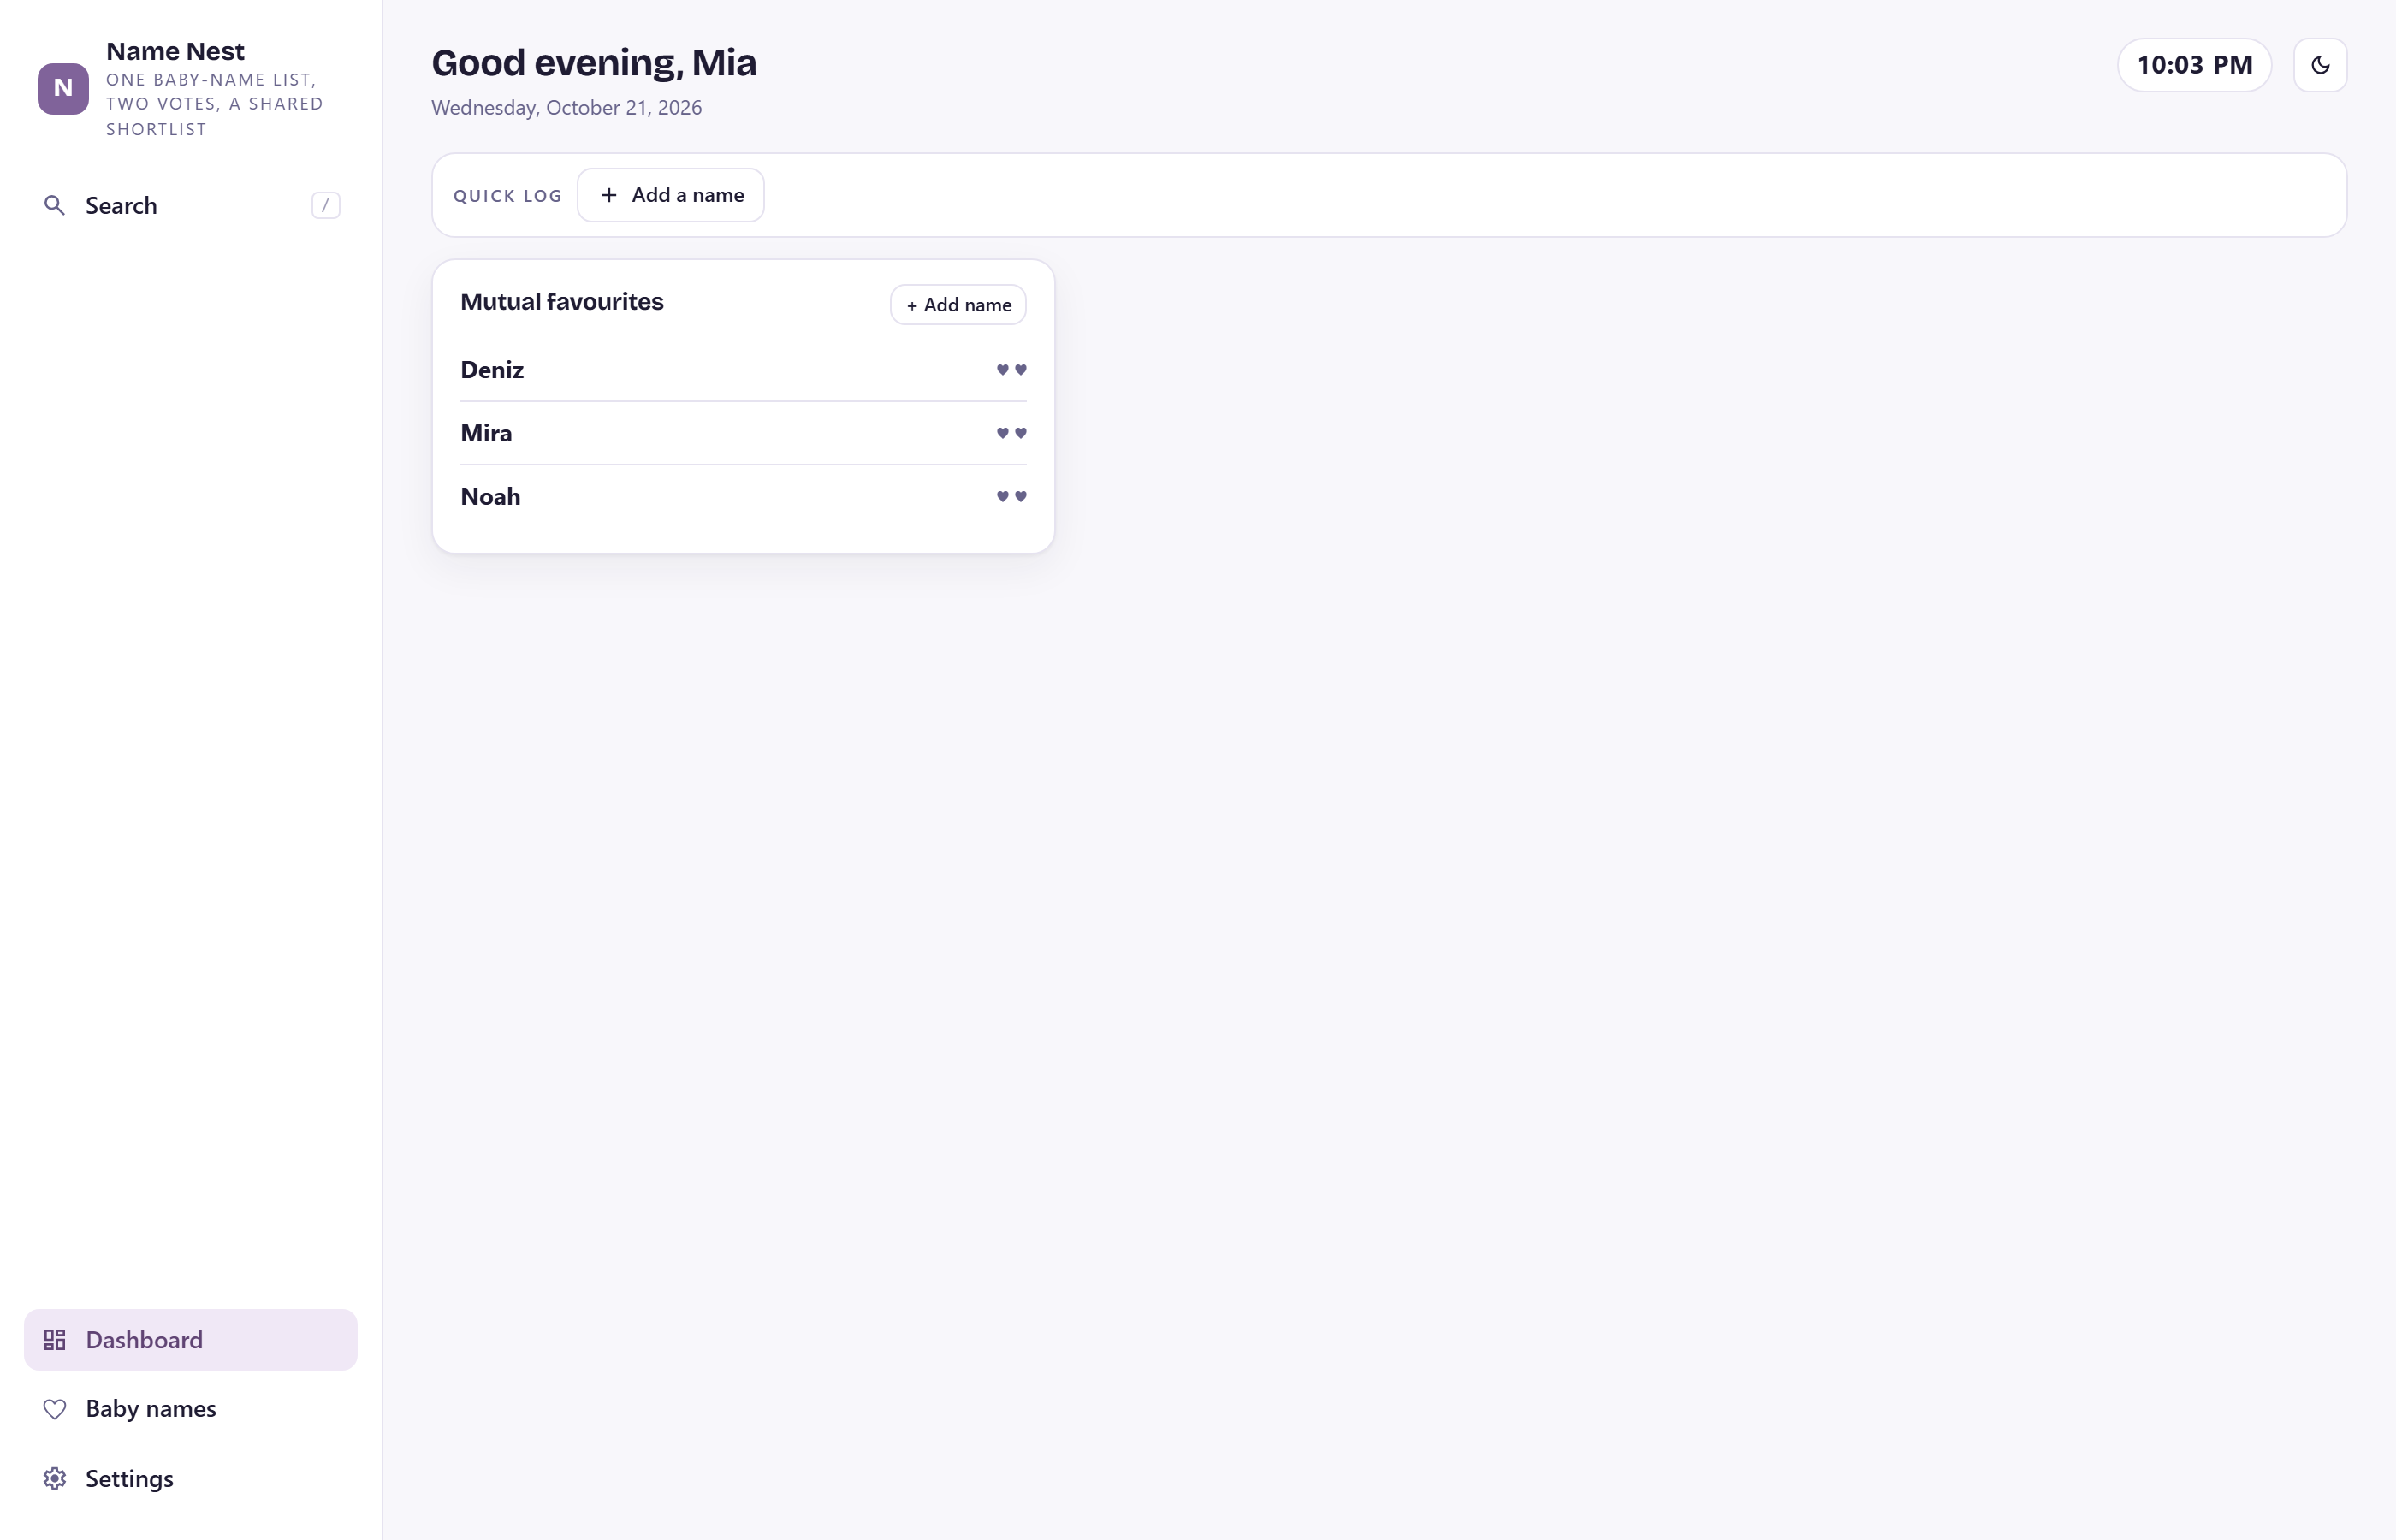Click the search magnifier icon

pos(55,206)
